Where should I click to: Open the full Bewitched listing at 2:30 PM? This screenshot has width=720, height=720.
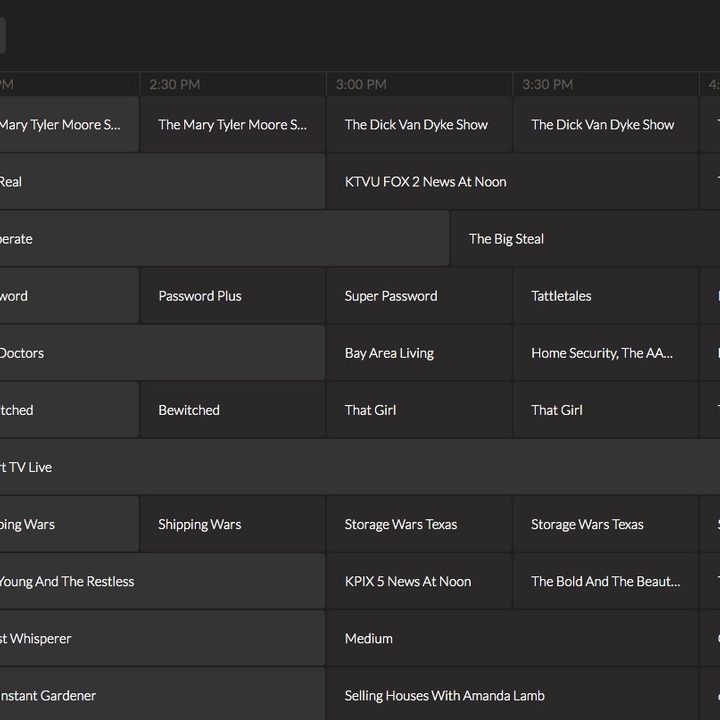tap(233, 410)
